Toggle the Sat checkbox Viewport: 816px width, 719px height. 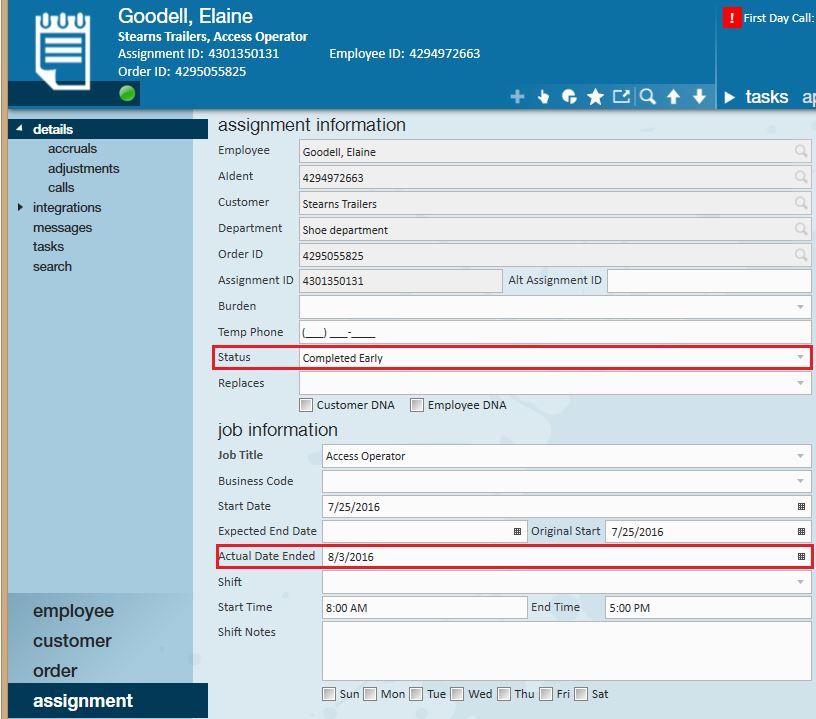(581, 694)
